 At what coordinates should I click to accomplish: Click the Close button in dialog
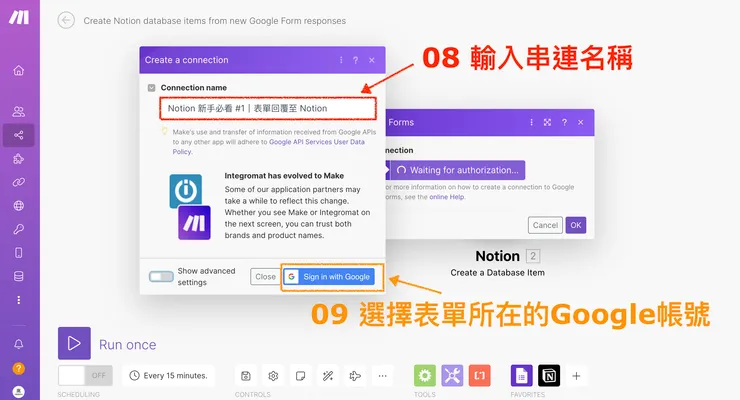tap(265, 277)
